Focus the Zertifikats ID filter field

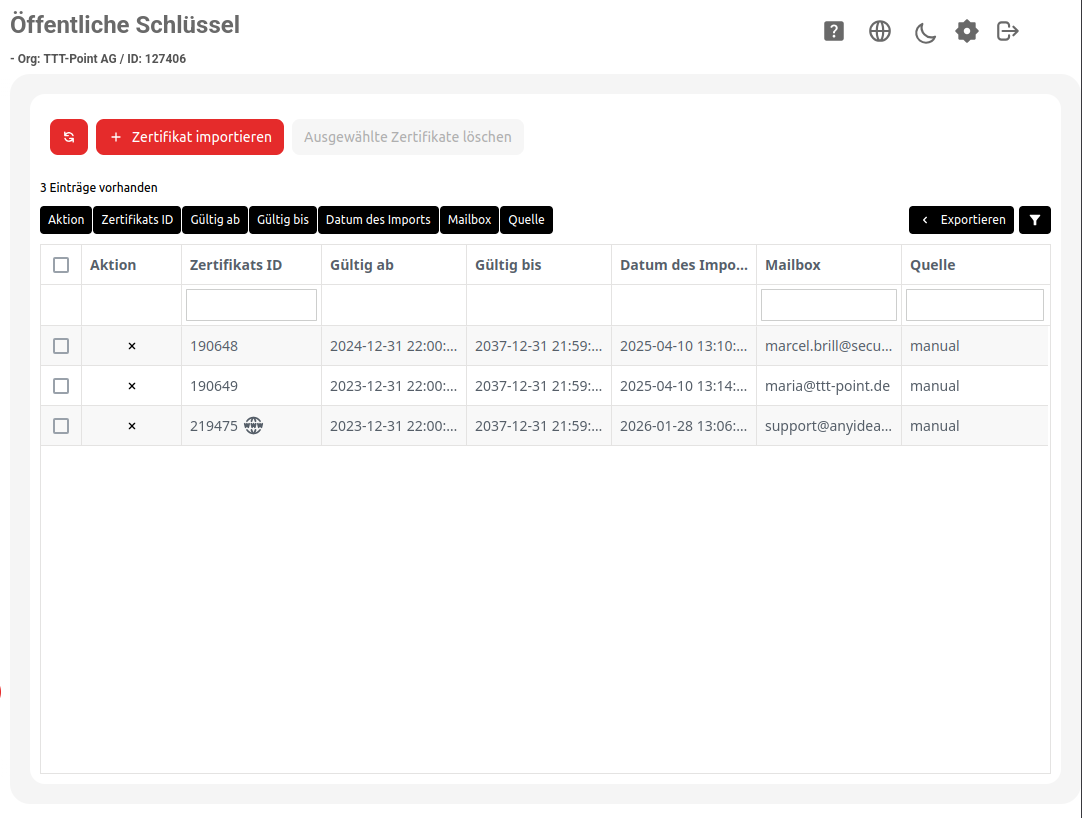coord(251,305)
